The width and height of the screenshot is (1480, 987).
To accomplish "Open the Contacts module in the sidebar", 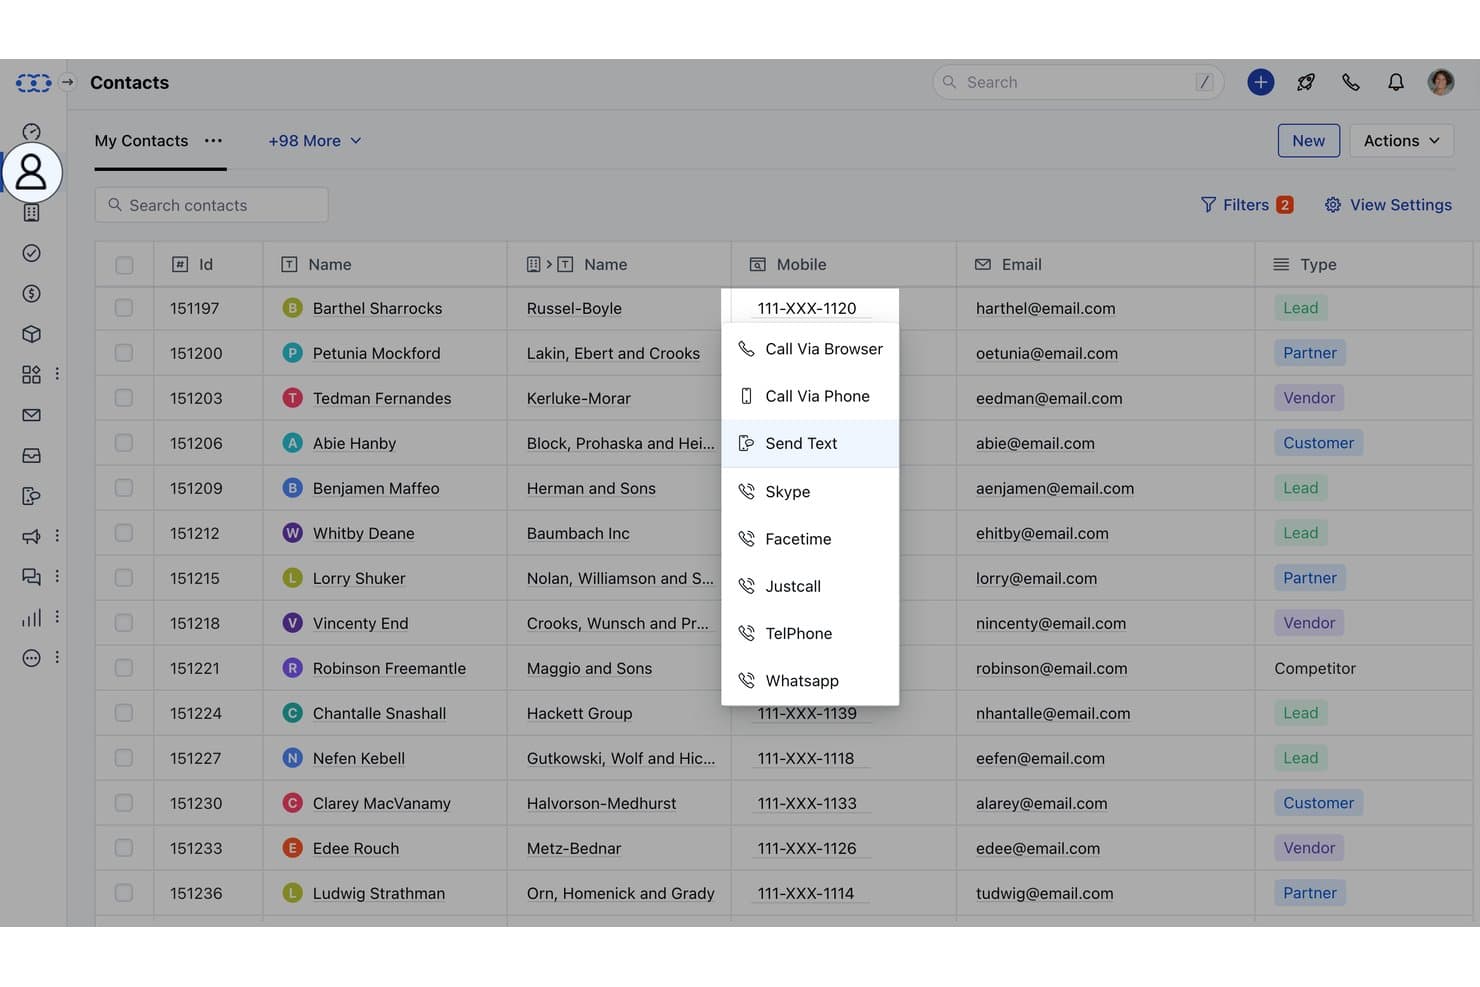I will coord(31,172).
